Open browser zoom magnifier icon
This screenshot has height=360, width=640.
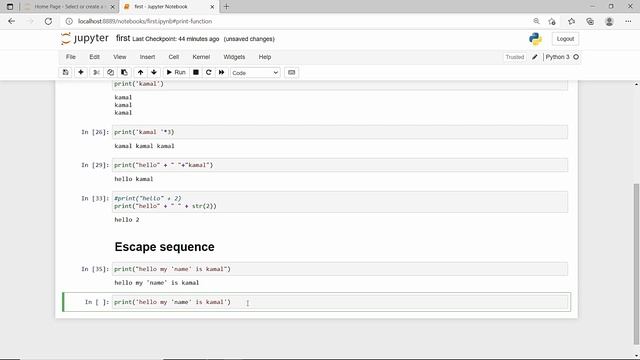[536, 21]
